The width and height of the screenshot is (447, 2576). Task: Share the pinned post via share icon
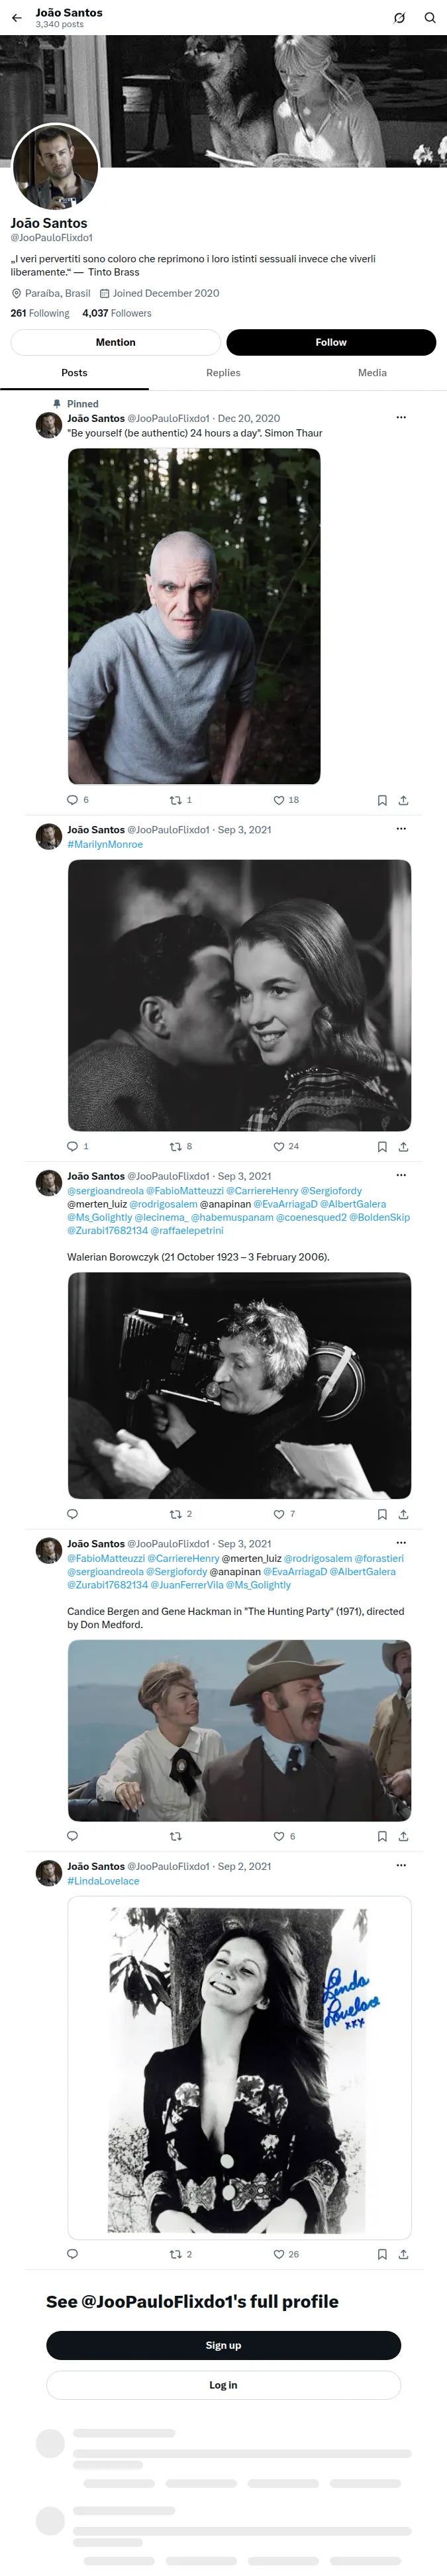(x=403, y=800)
